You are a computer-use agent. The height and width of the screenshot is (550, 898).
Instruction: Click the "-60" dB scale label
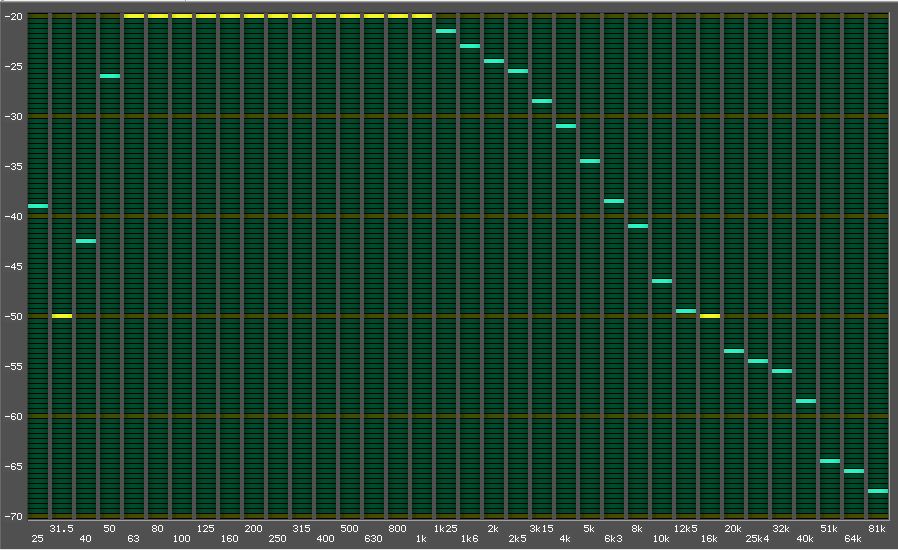tap(13, 417)
